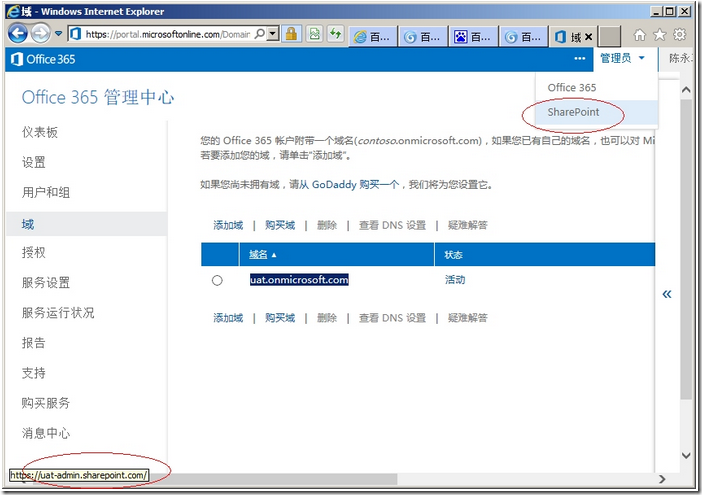
Task: Click the horizontal scrollbar right arrow
Action: click(x=662, y=479)
